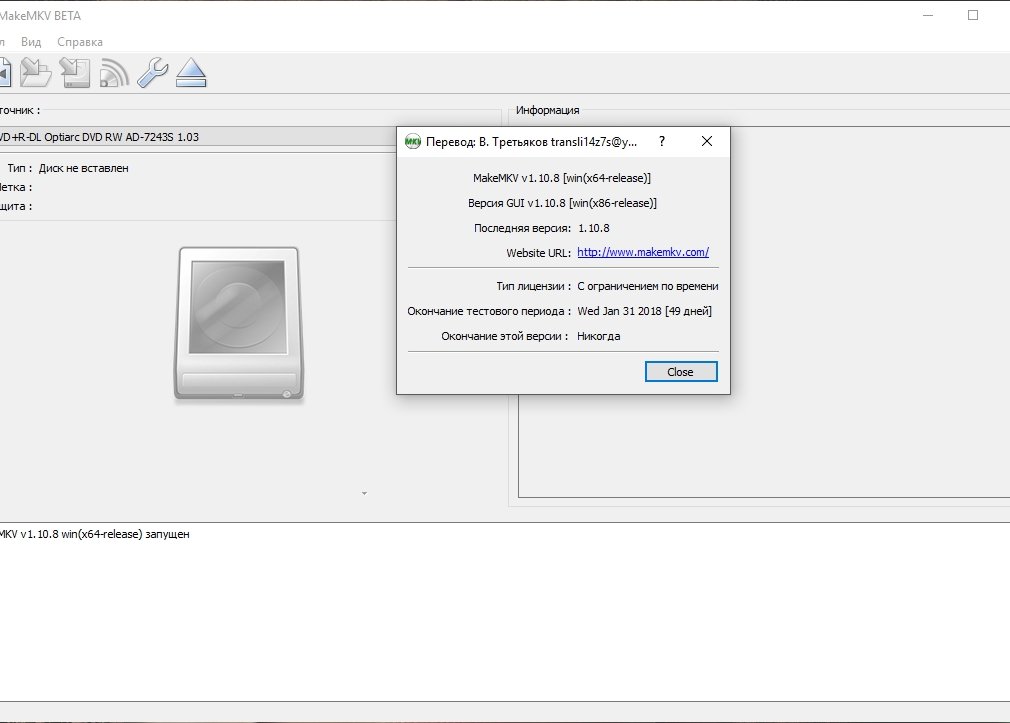Click the "Тип лицензии :" label
Image resolution: width=1010 pixels, height=723 pixels.
click(x=533, y=286)
